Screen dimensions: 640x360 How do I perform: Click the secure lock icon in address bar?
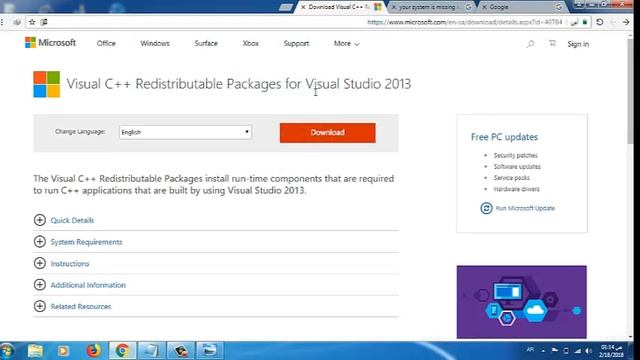[584, 22]
